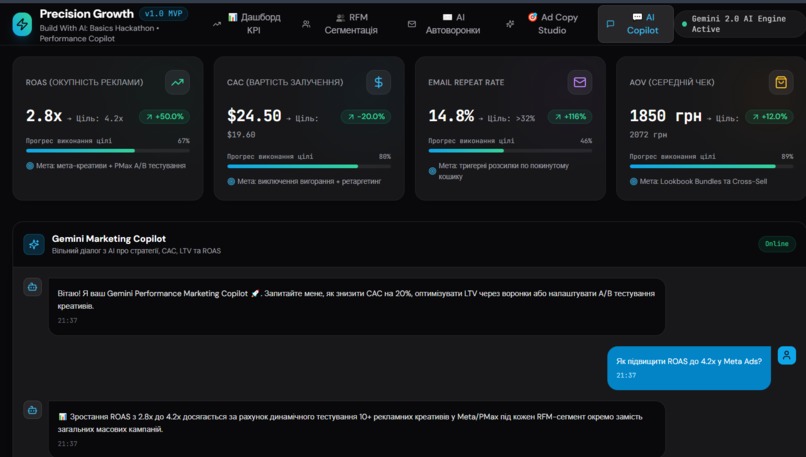Click the ROAS trending arrow icon

(x=177, y=82)
